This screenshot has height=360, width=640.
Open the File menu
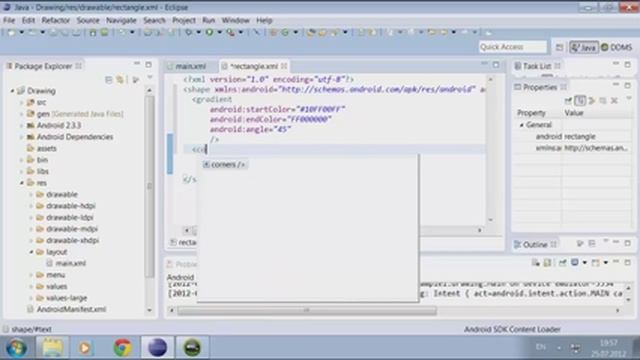tap(9, 20)
